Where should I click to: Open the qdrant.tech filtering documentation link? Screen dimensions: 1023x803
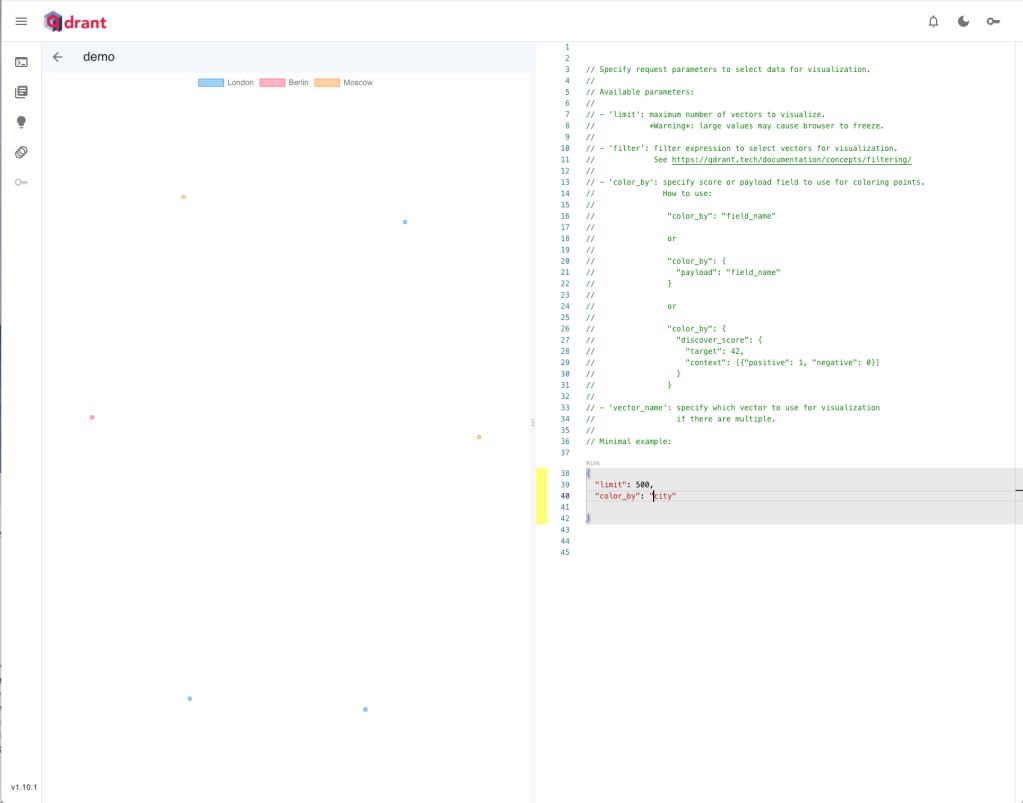[x=791, y=160]
